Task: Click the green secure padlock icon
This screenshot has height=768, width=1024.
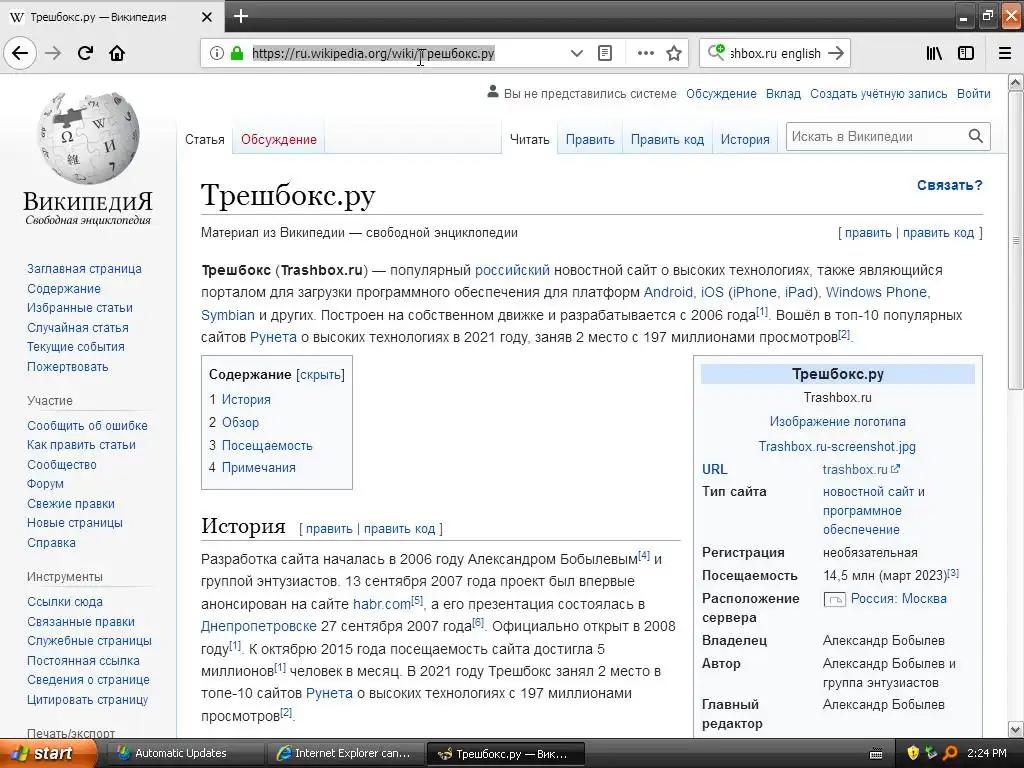Action: 237,53
